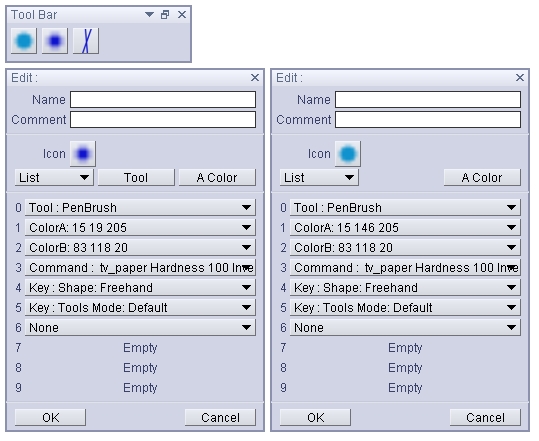
Task: Expand the left Key : Shape: Freehand dropdown
Action: [140, 287]
